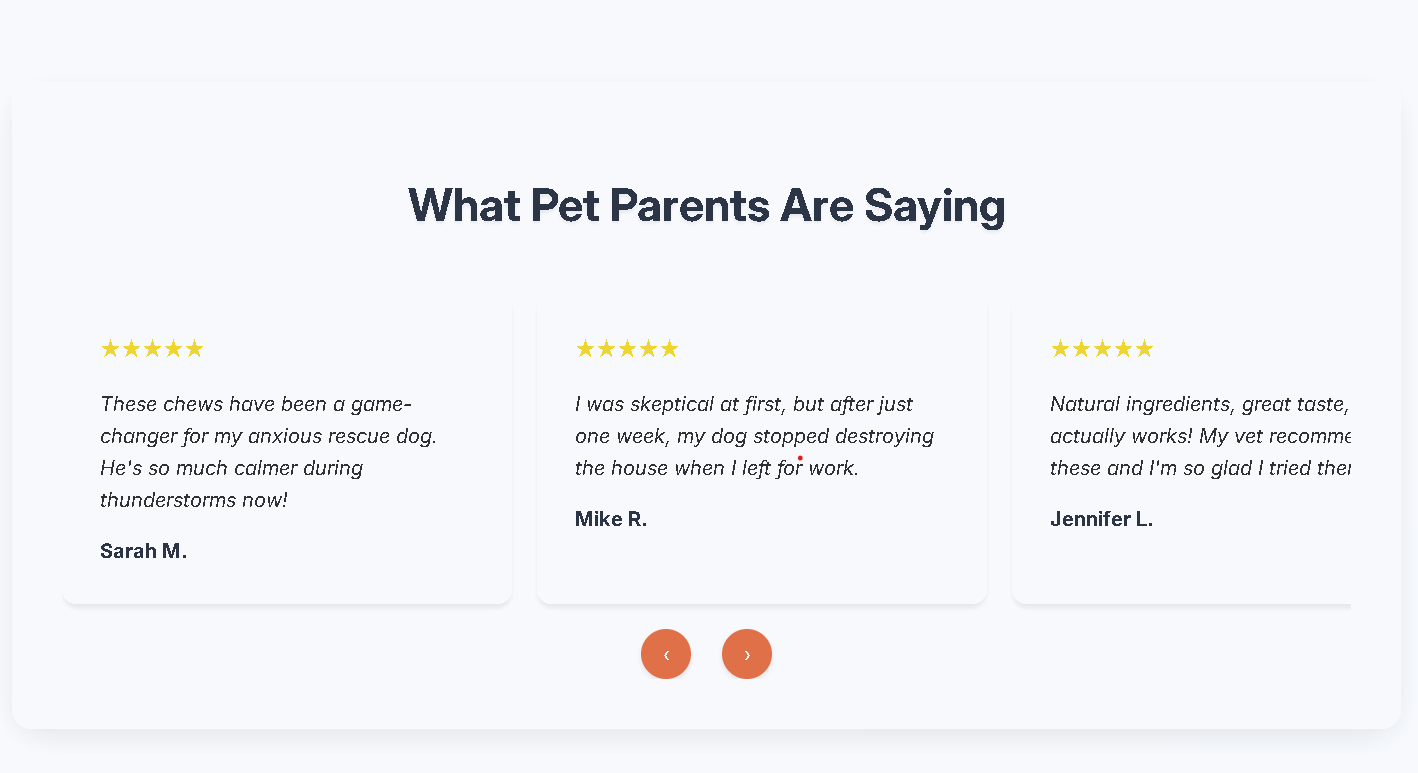
Task: Click the middle star of Mike R.'s rating
Action: (627, 349)
